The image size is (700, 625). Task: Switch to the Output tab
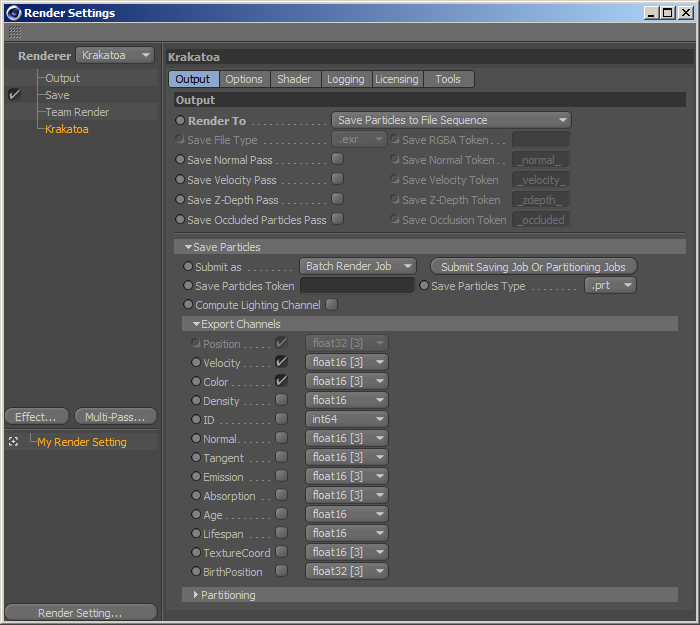pyautogui.click(x=193, y=79)
